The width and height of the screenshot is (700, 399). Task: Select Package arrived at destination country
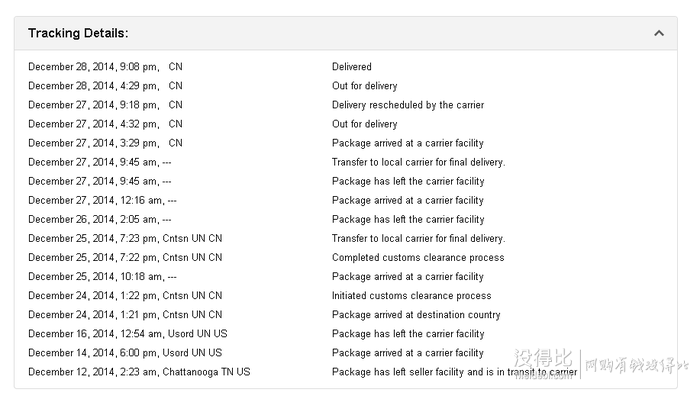(416, 315)
